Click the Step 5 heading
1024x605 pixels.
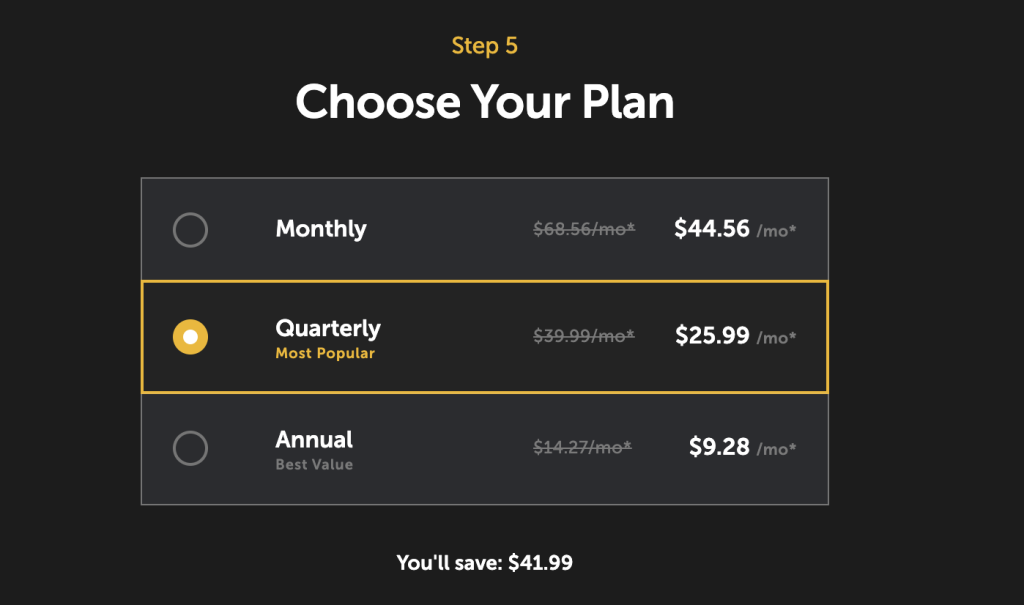[x=485, y=45]
